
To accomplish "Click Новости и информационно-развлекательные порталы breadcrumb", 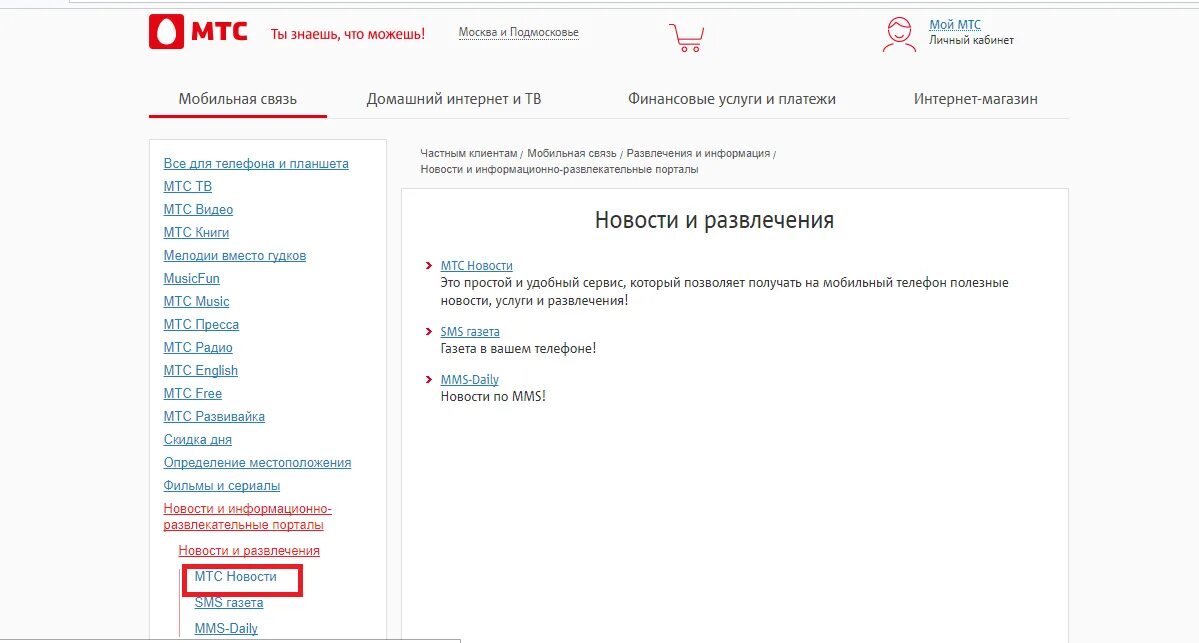I will pos(559,169).
